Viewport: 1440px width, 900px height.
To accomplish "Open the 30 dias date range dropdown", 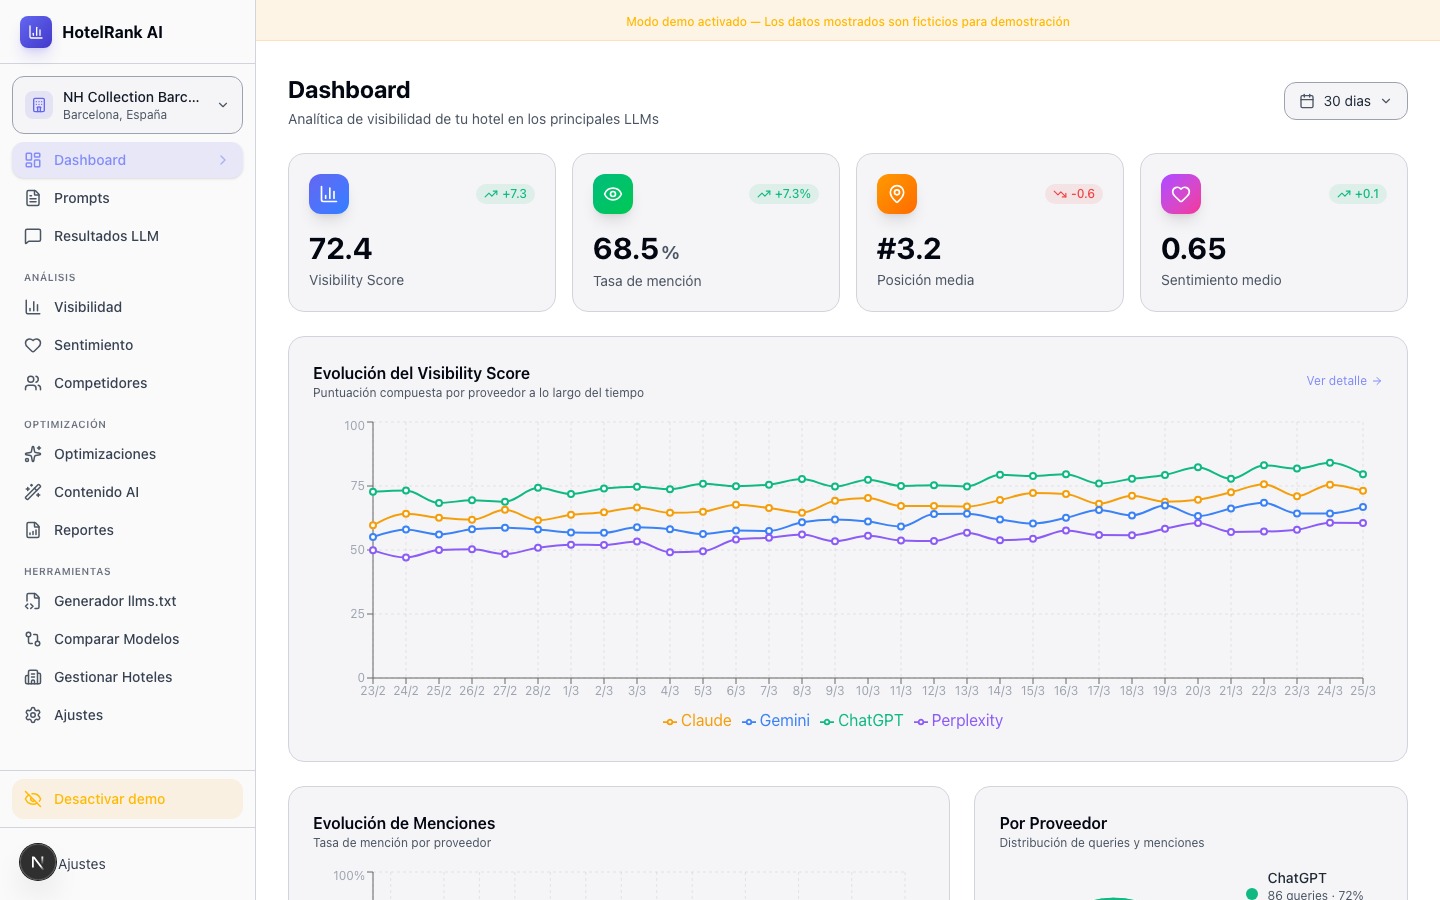I will [1346, 101].
